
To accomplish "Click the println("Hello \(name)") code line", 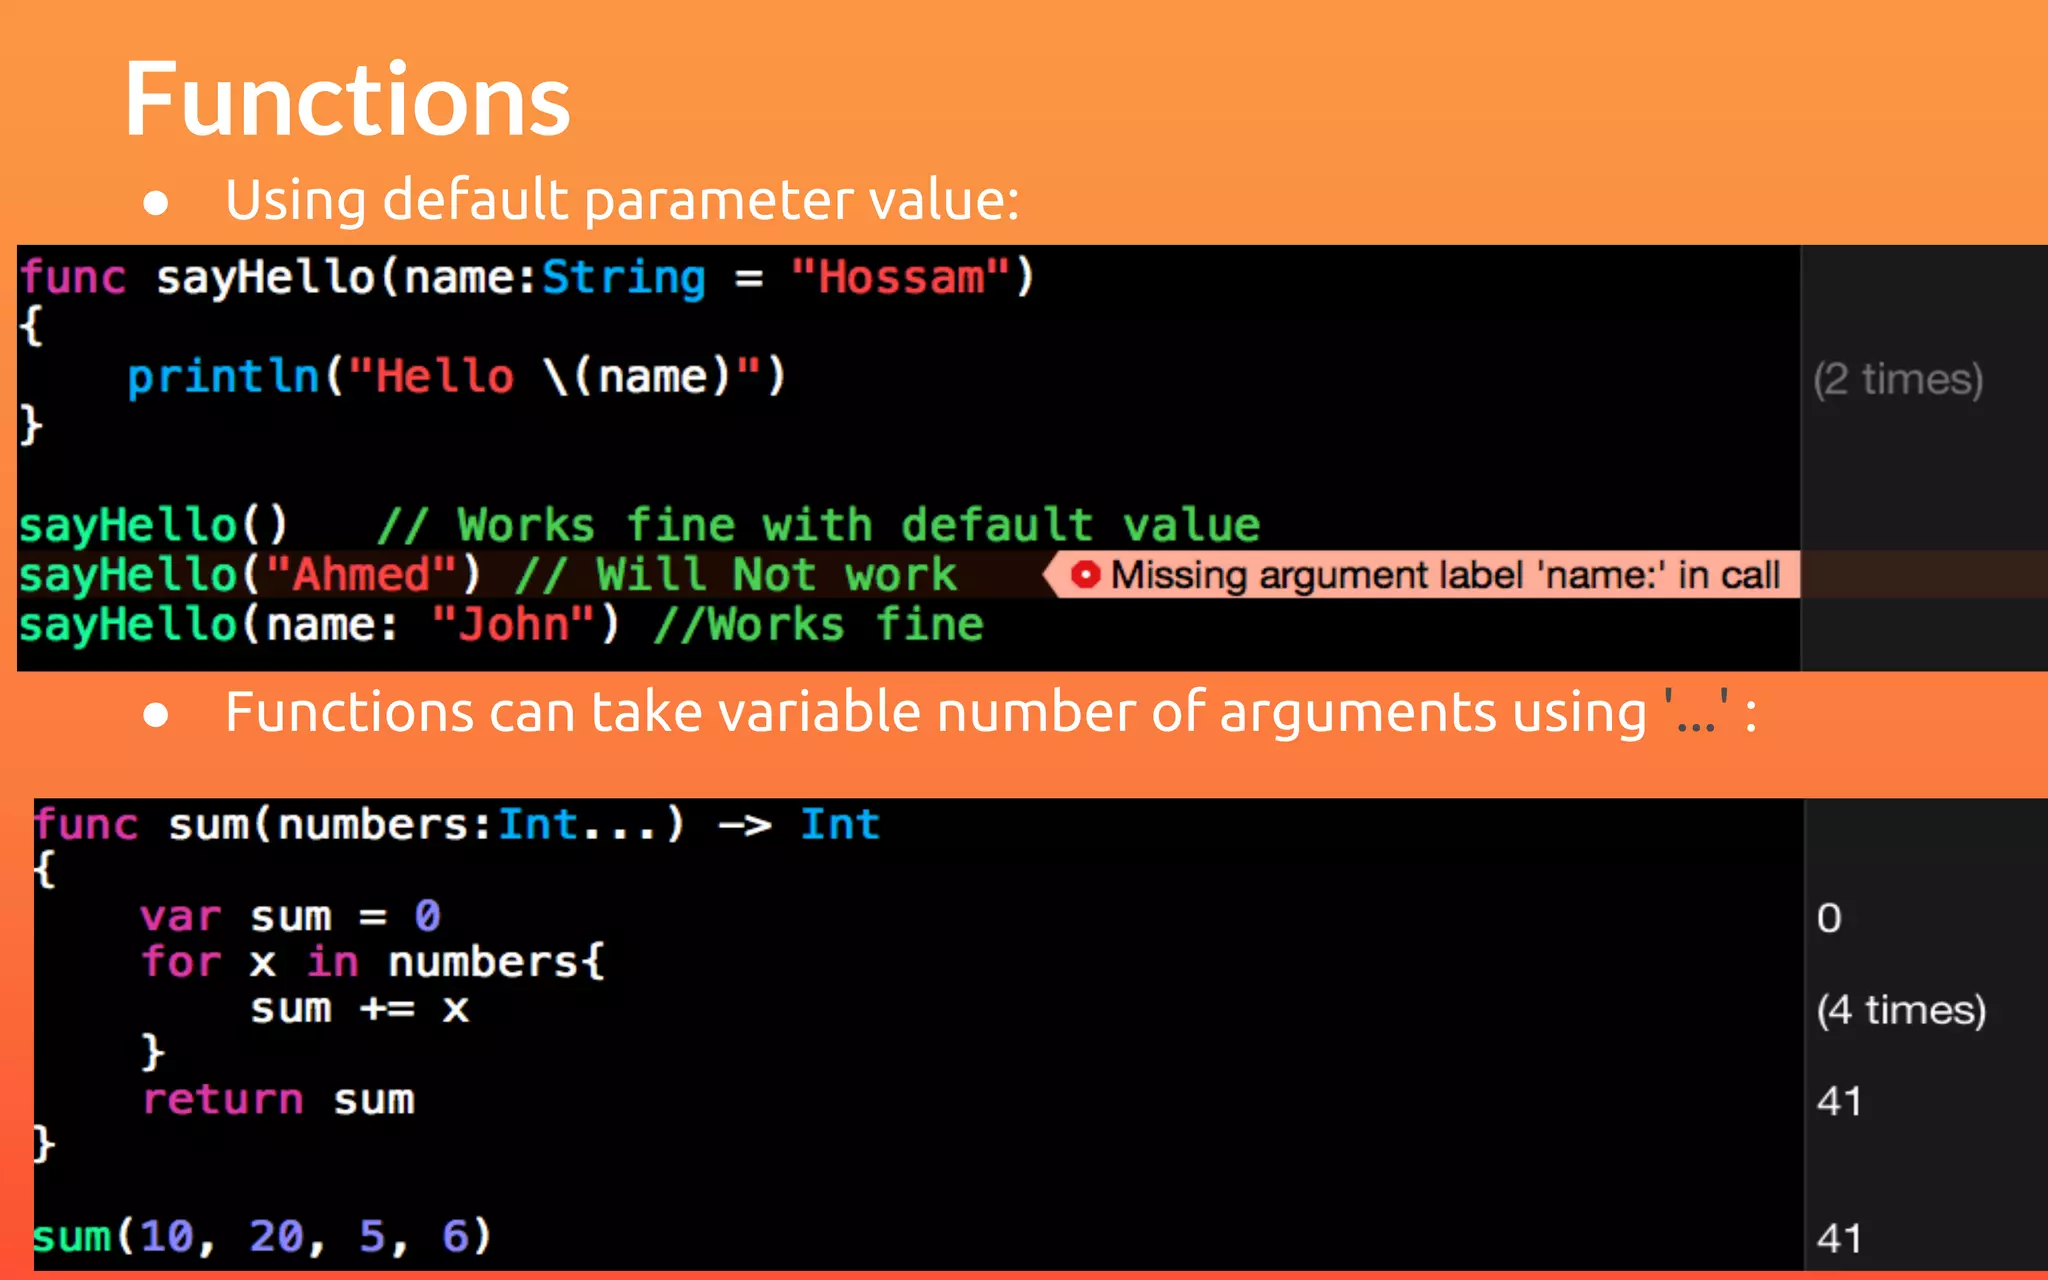I will click(x=457, y=377).
